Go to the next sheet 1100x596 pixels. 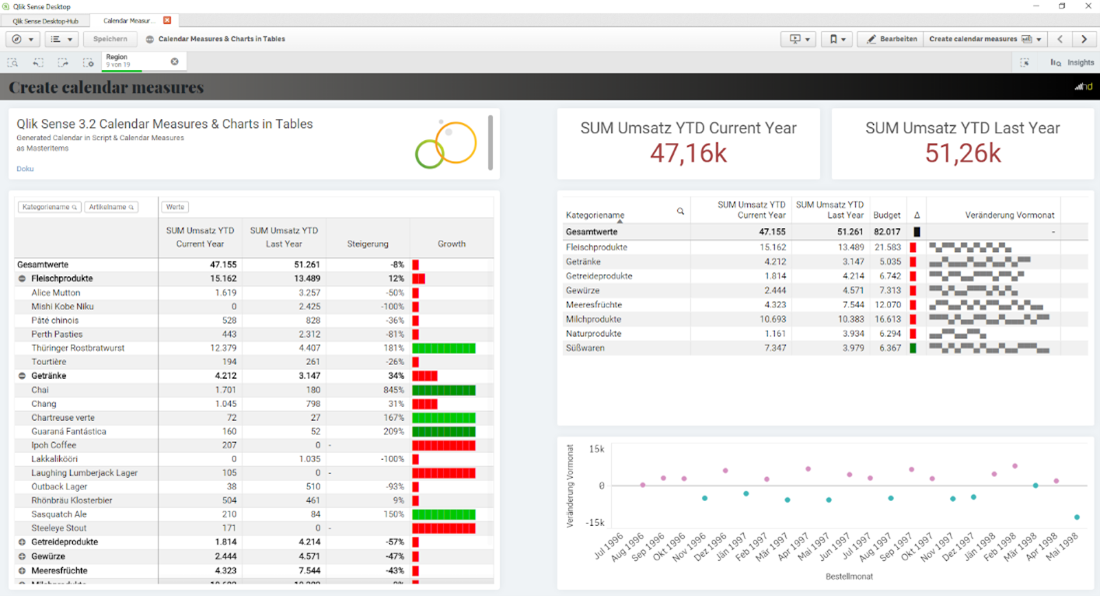[1084, 39]
